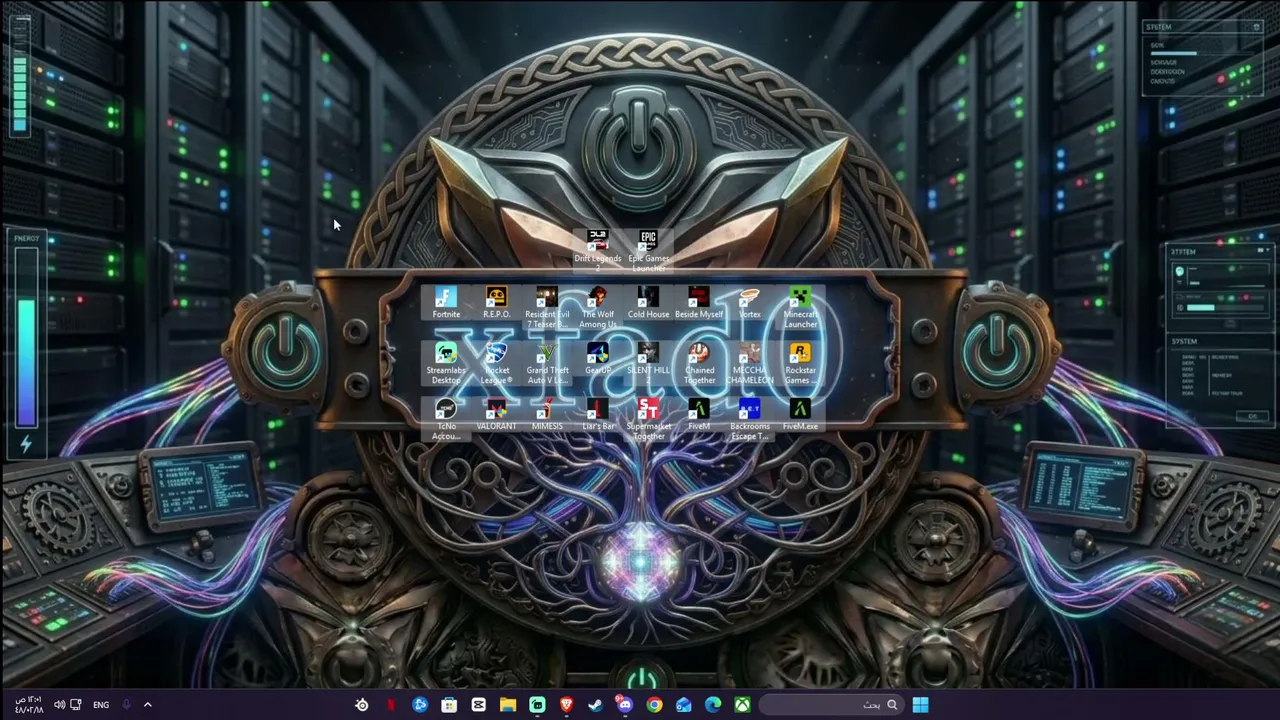
Task: Open the volume control tray icon
Action: pos(58,705)
